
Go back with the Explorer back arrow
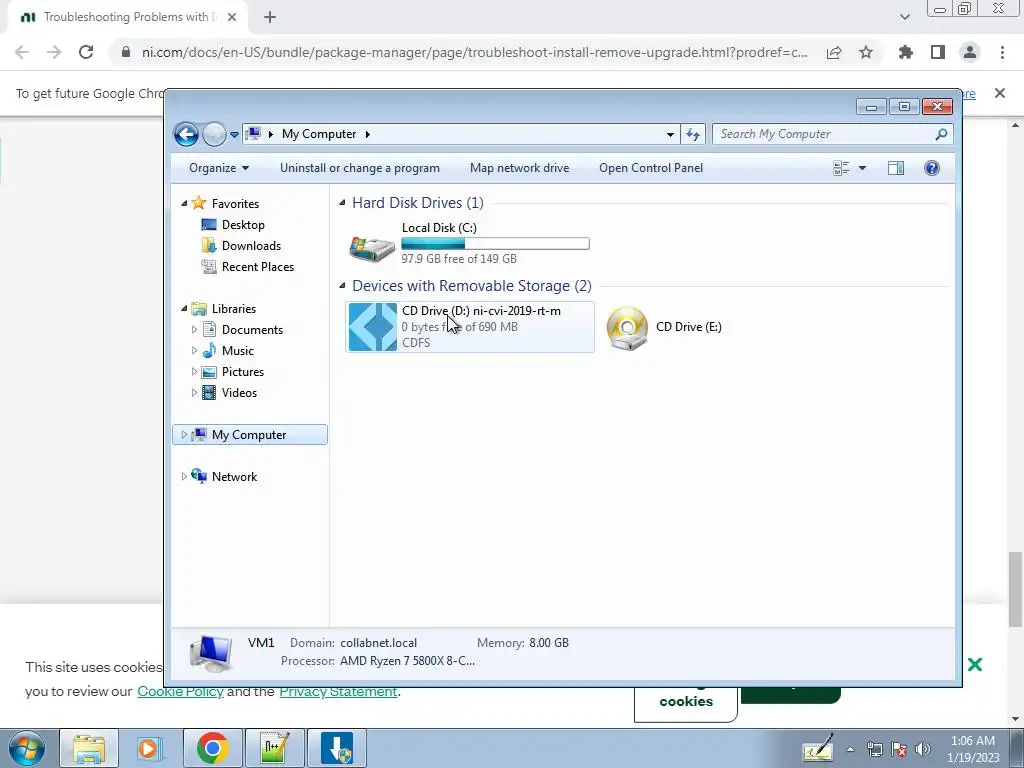tap(186, 134)
